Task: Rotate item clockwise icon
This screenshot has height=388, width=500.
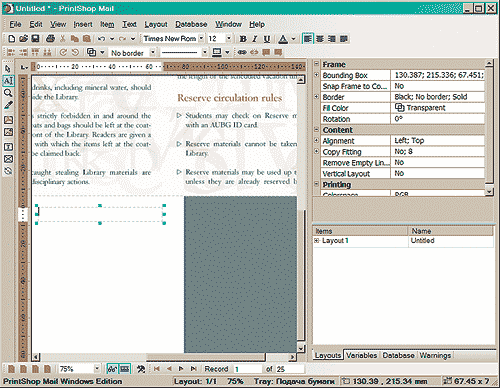Action: click(63, 52)
